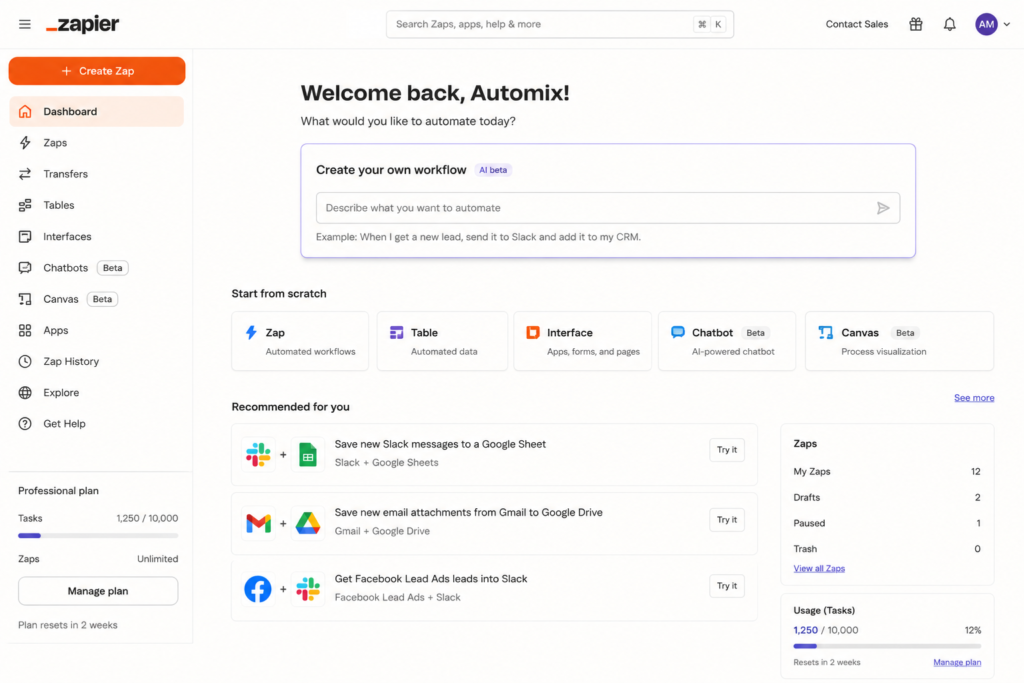Click the Slack icon in Facebook Lead Ads row
This screenshot has width=1024, height=683.
308,589
